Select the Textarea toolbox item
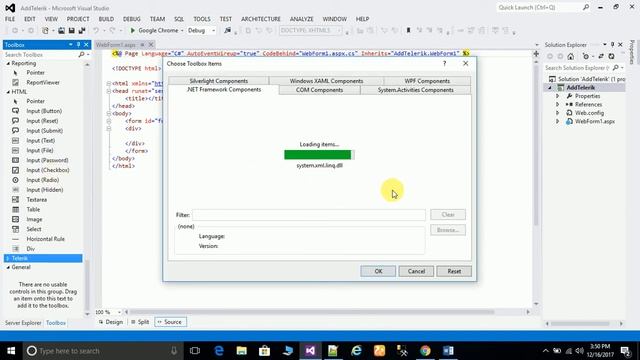 point(37,200)
